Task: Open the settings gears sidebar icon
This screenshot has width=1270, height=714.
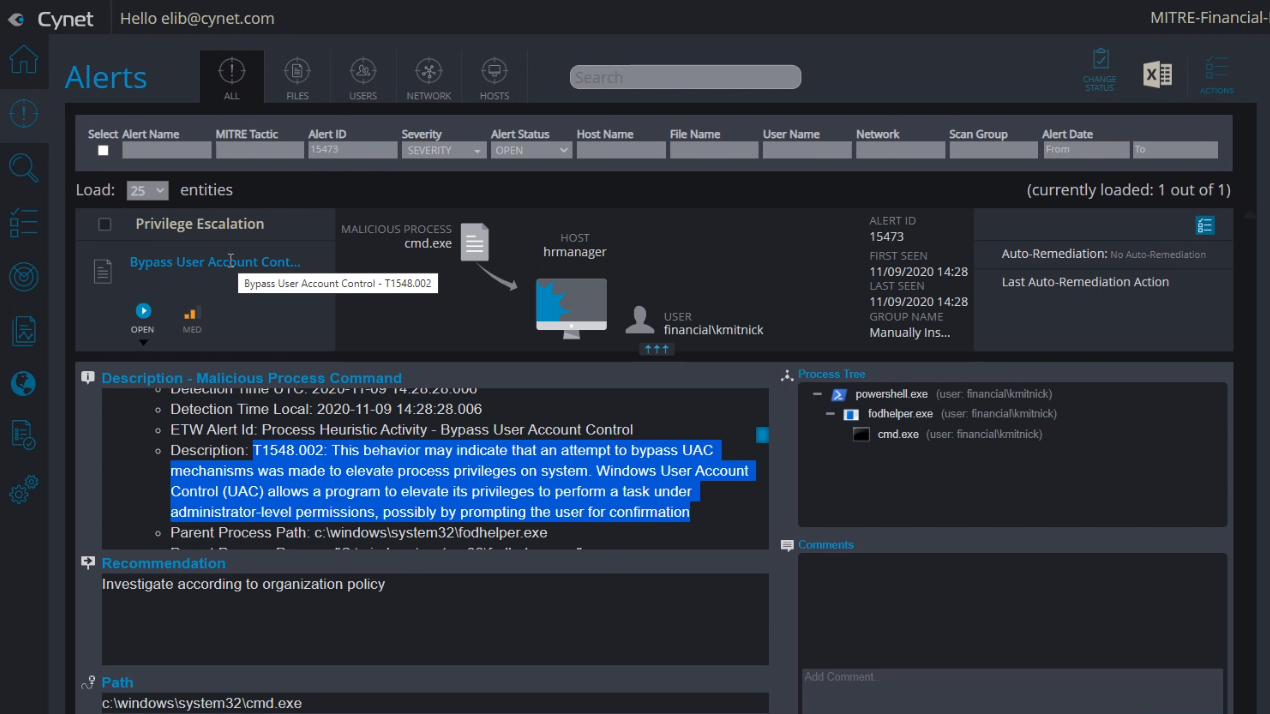Action: point(24,489)
